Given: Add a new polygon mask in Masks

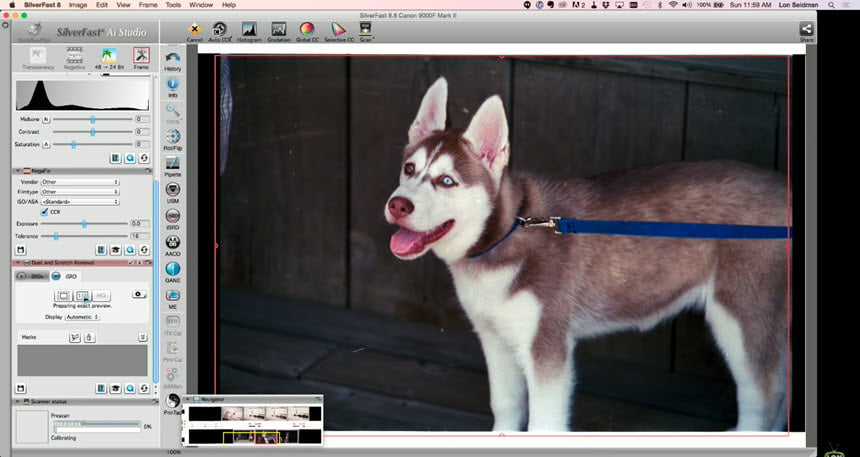Looking at the screenshot, I should point(75,337).
